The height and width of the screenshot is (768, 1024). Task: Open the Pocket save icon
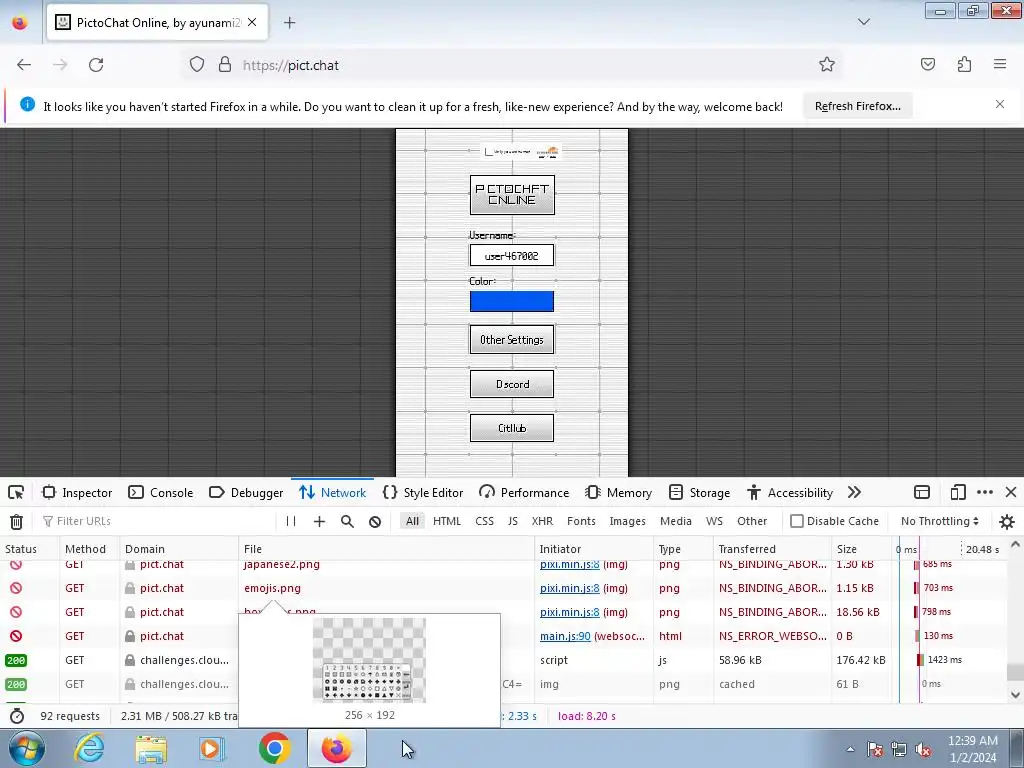(927, 64)
